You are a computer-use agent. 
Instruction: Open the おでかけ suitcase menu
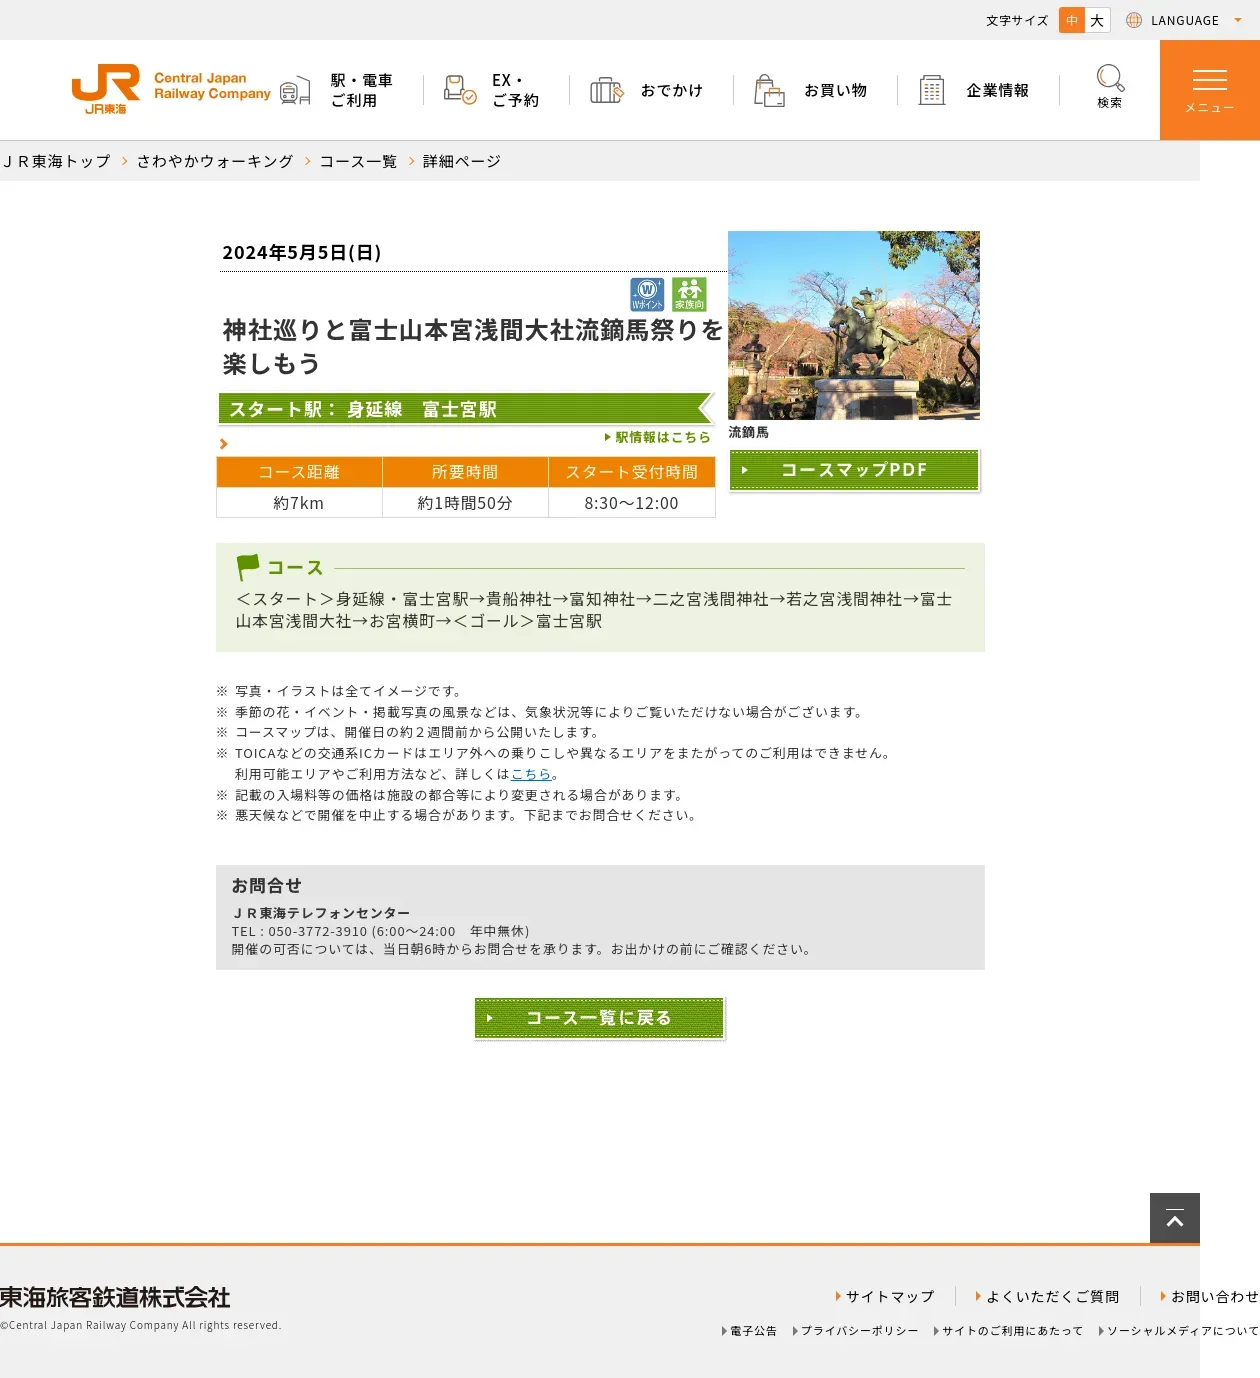(647, 90)
